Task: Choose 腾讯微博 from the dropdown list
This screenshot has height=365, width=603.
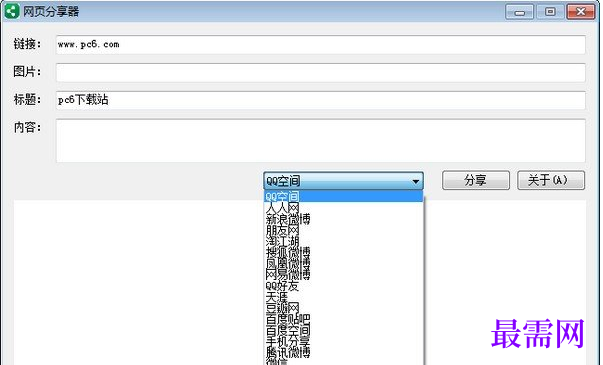Action: 343,353
